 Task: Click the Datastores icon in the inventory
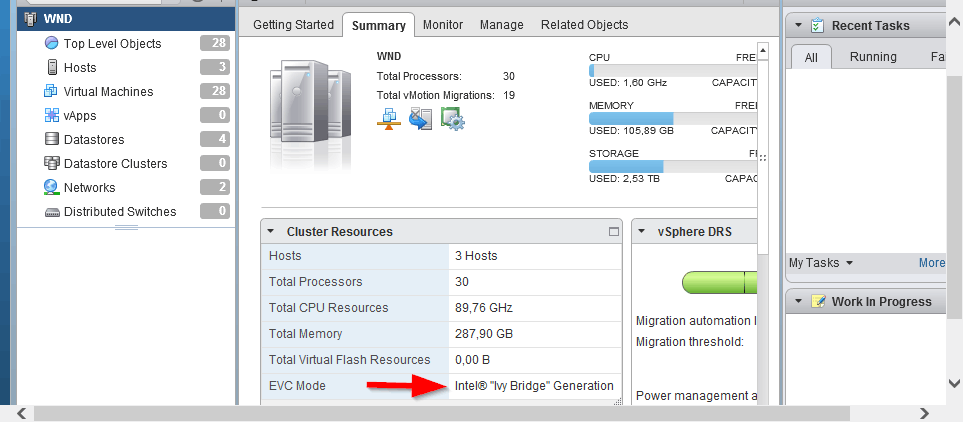click(x=52, y=140)
